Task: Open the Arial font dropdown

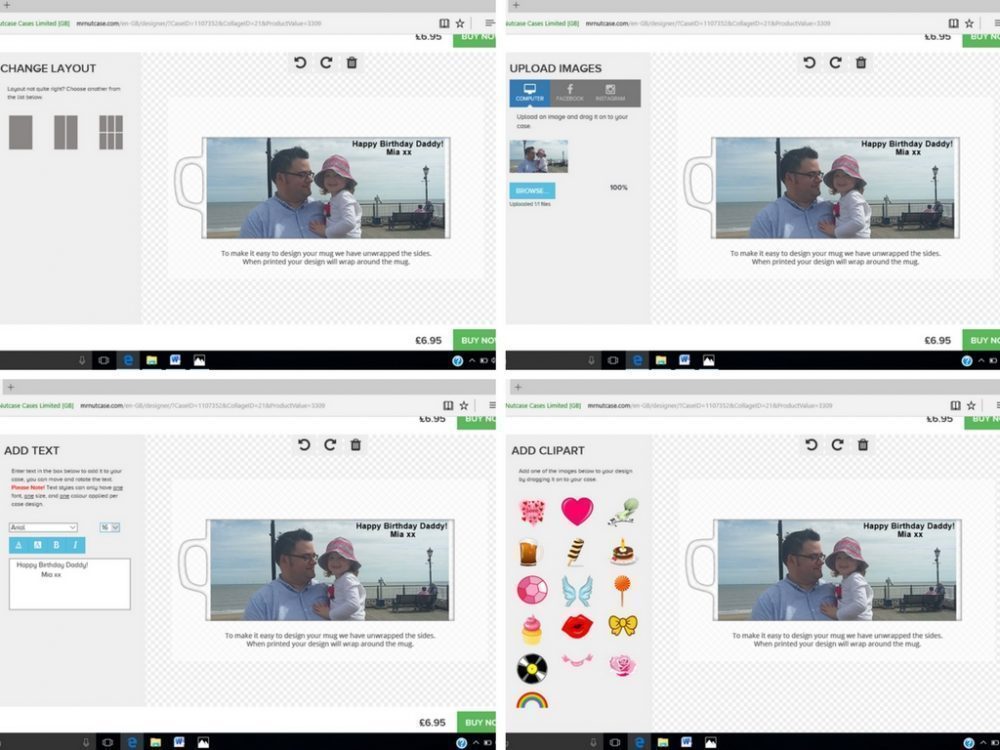Action: [43, 527]
